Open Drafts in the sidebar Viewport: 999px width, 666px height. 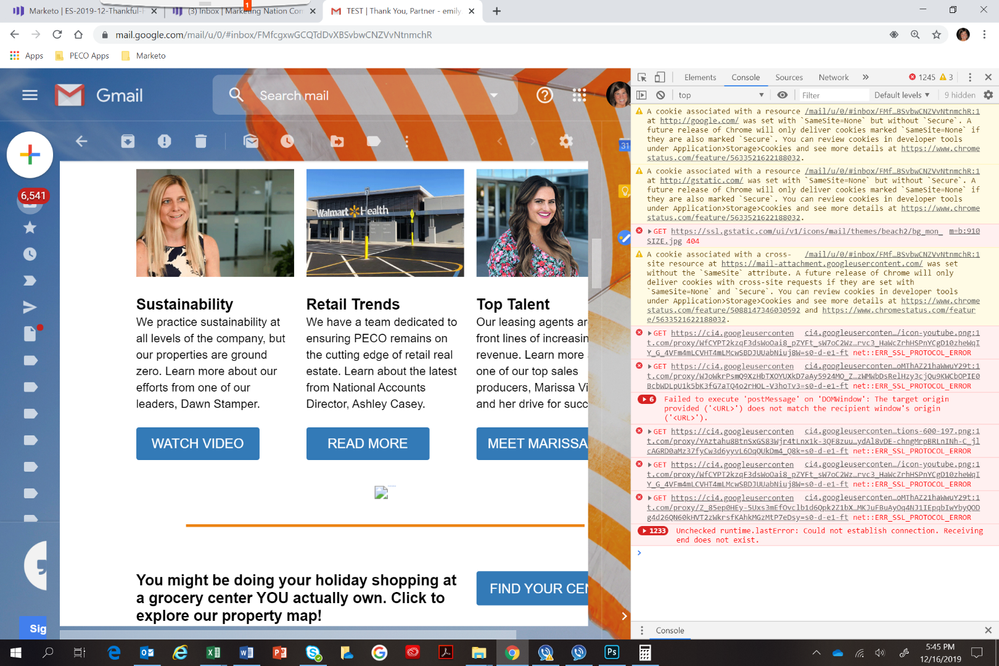pos(30,333)
